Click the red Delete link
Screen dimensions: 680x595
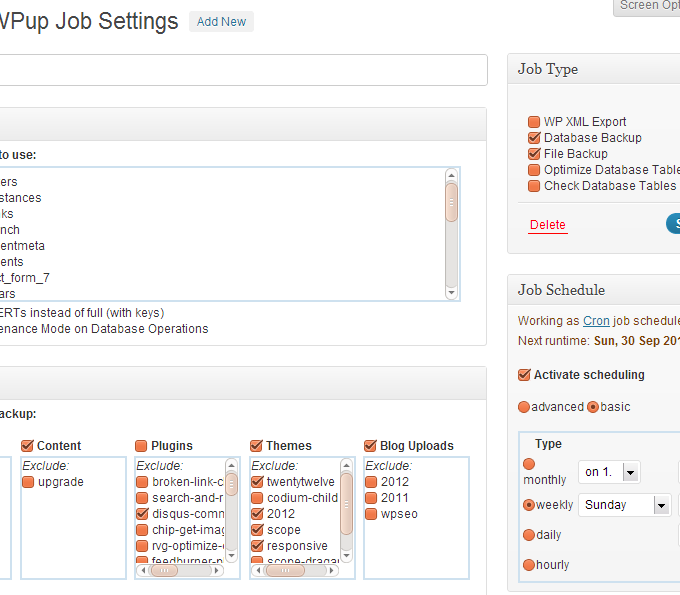547,225
